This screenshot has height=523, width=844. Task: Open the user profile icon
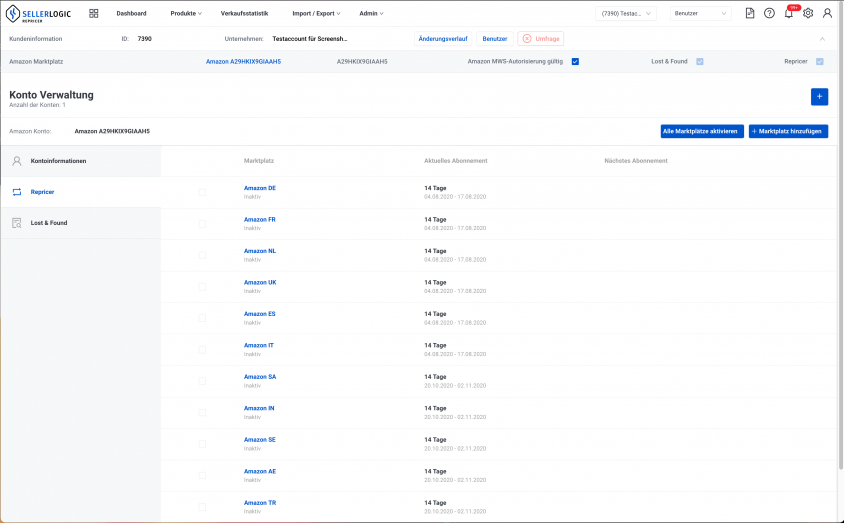(827, 13)
